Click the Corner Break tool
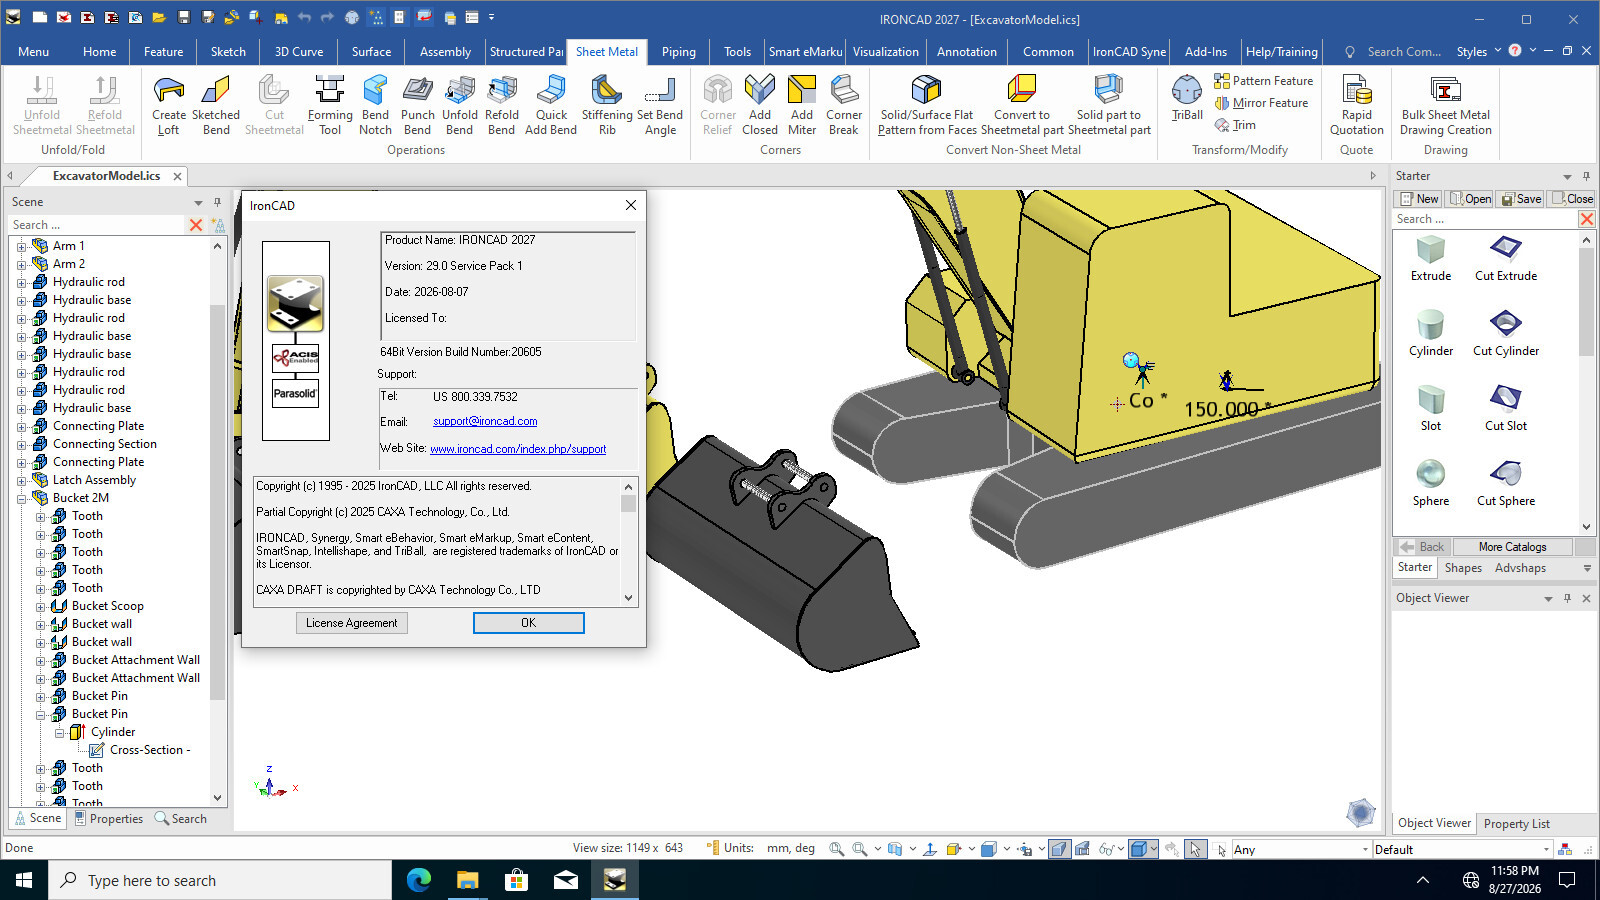 point(844,105)
